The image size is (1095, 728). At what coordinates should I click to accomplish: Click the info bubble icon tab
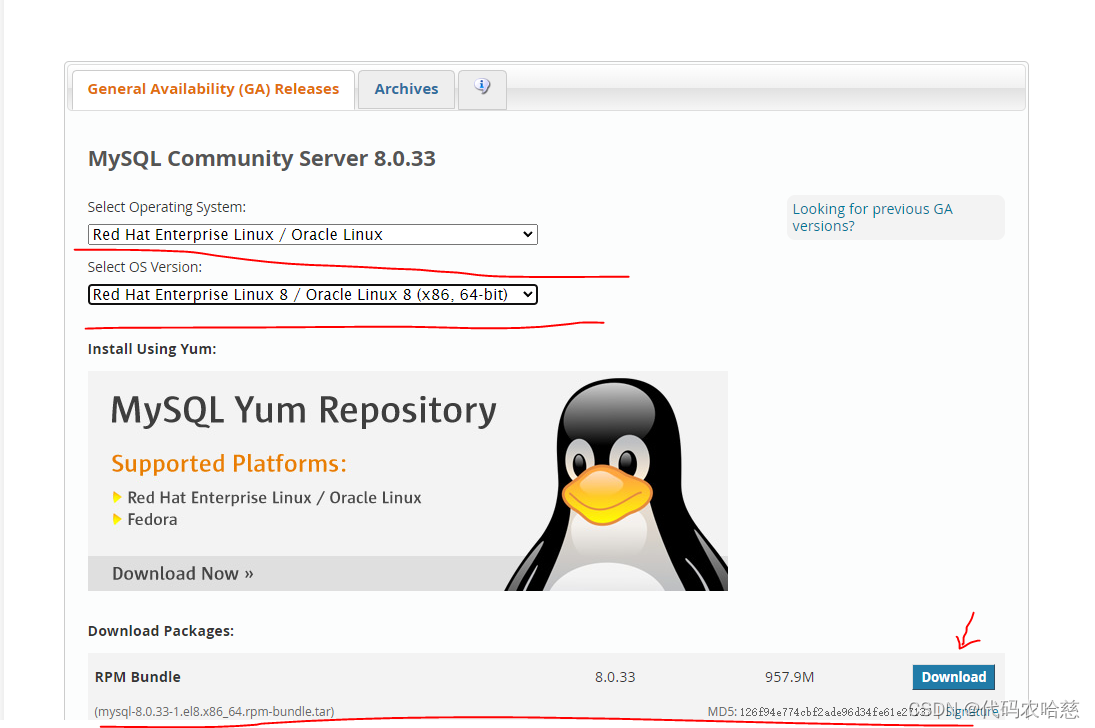pos(482,88)
